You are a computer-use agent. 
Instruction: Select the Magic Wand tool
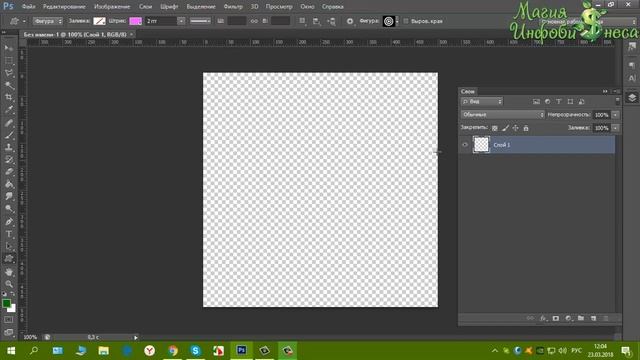click(x=9, y=85)
